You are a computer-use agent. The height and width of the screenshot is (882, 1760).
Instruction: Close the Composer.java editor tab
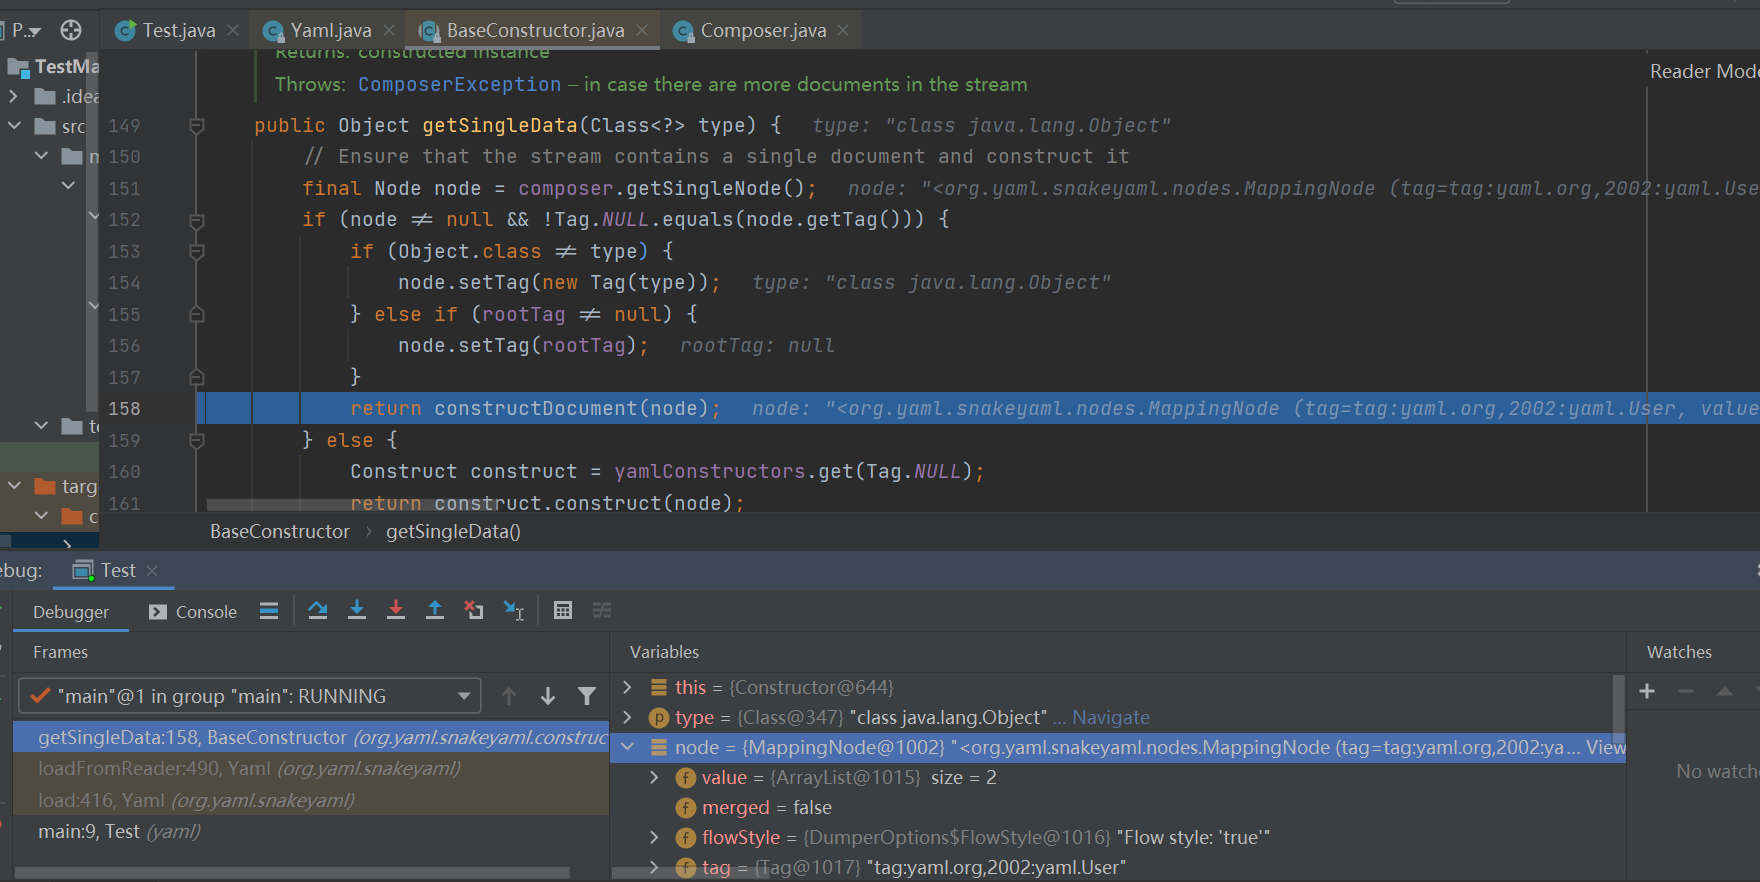point(843,30)
